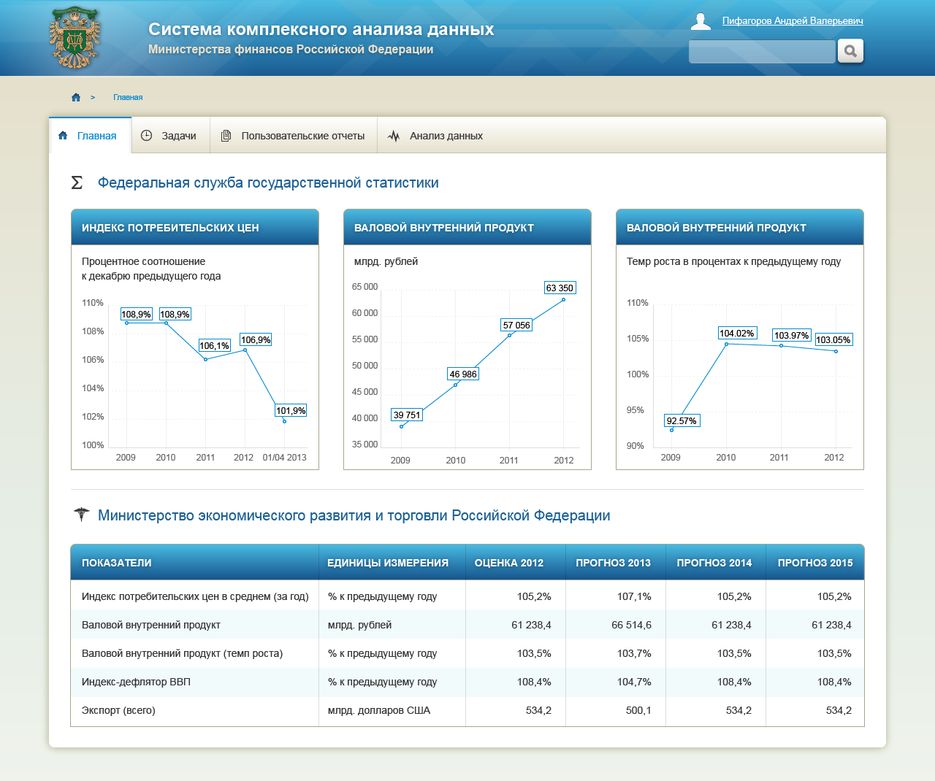This screenshot has height=781, width=935.
Task: Click the 46 986 data label on the GDP chart
Action: point(463,374)
